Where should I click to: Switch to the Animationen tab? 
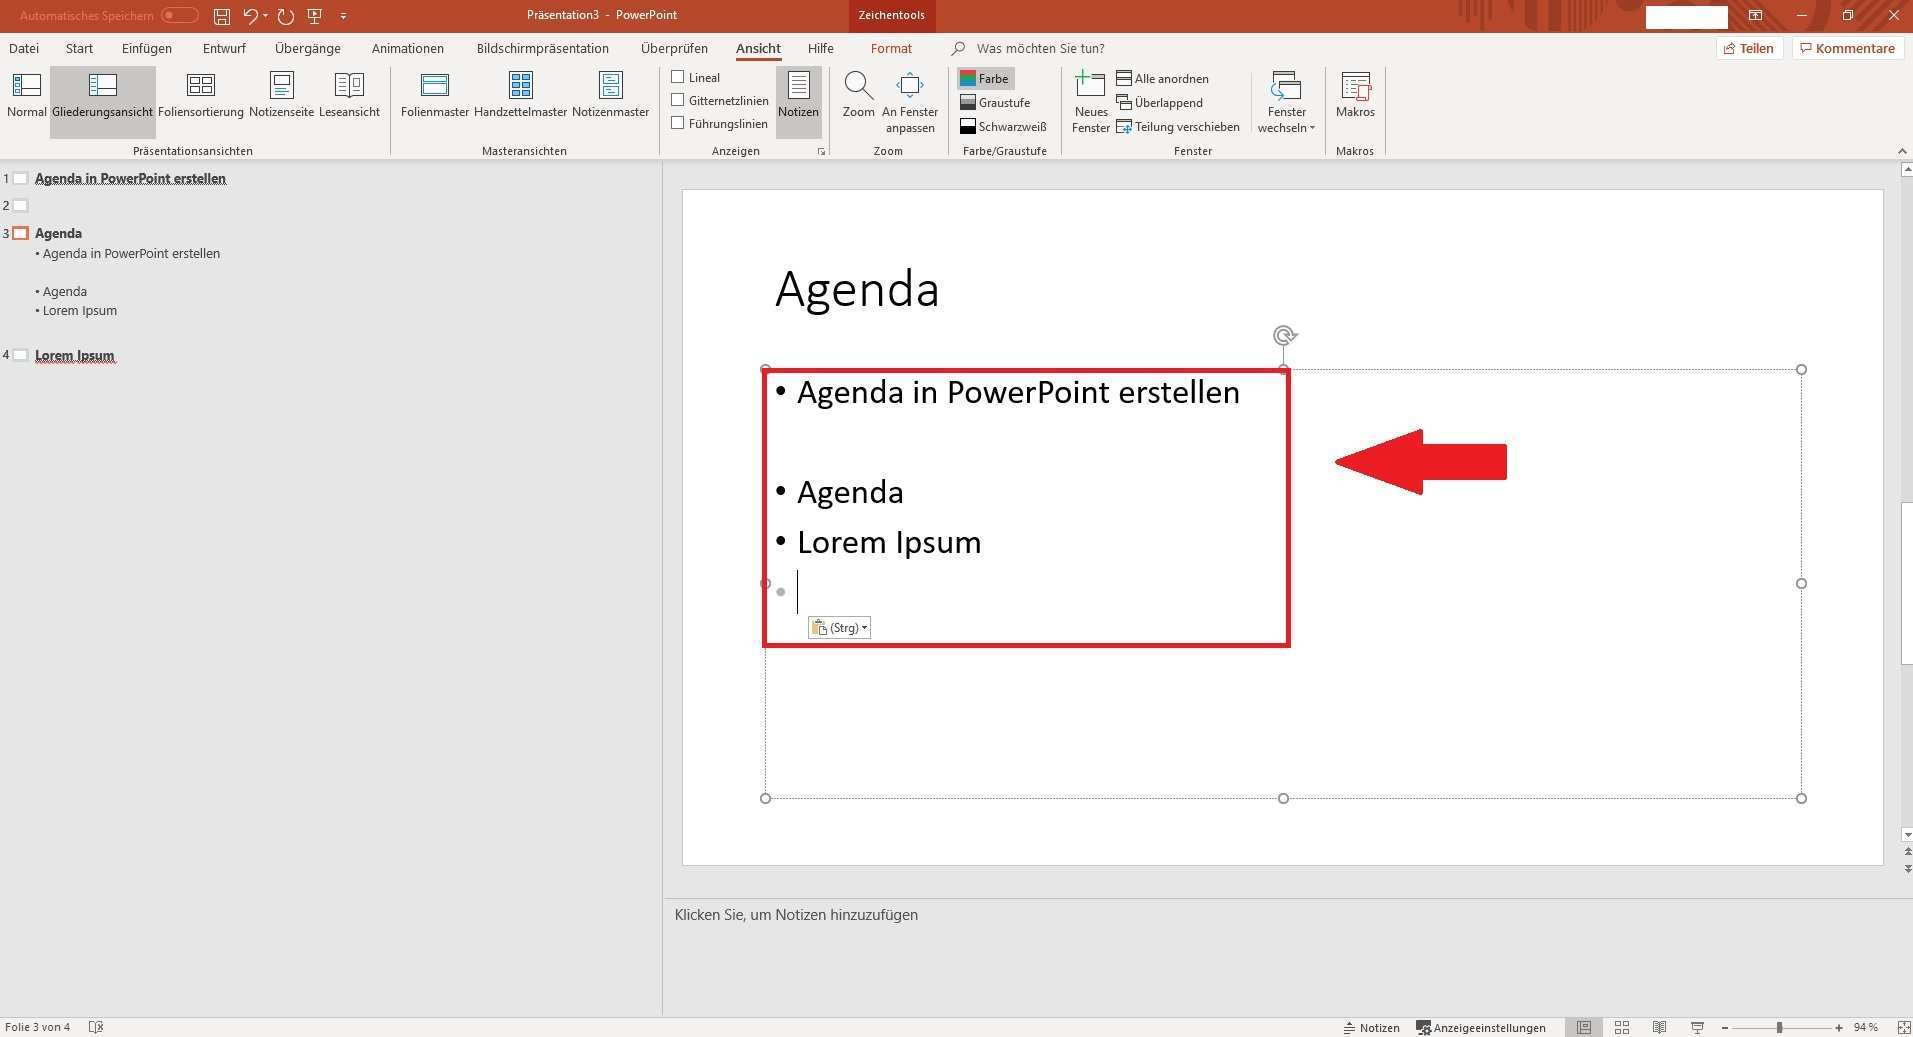(407, 48)
